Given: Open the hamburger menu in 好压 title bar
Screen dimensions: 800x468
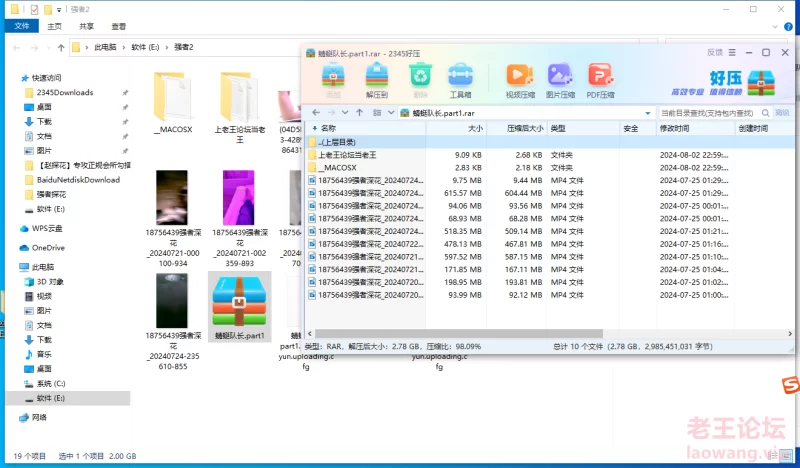Looking at the screenshot, I should (x=732, y=53).
